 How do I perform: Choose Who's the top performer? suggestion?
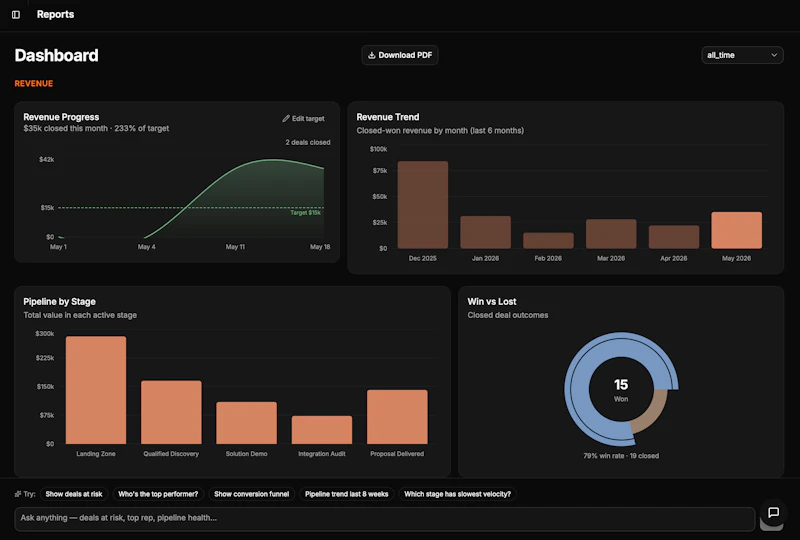158,494
